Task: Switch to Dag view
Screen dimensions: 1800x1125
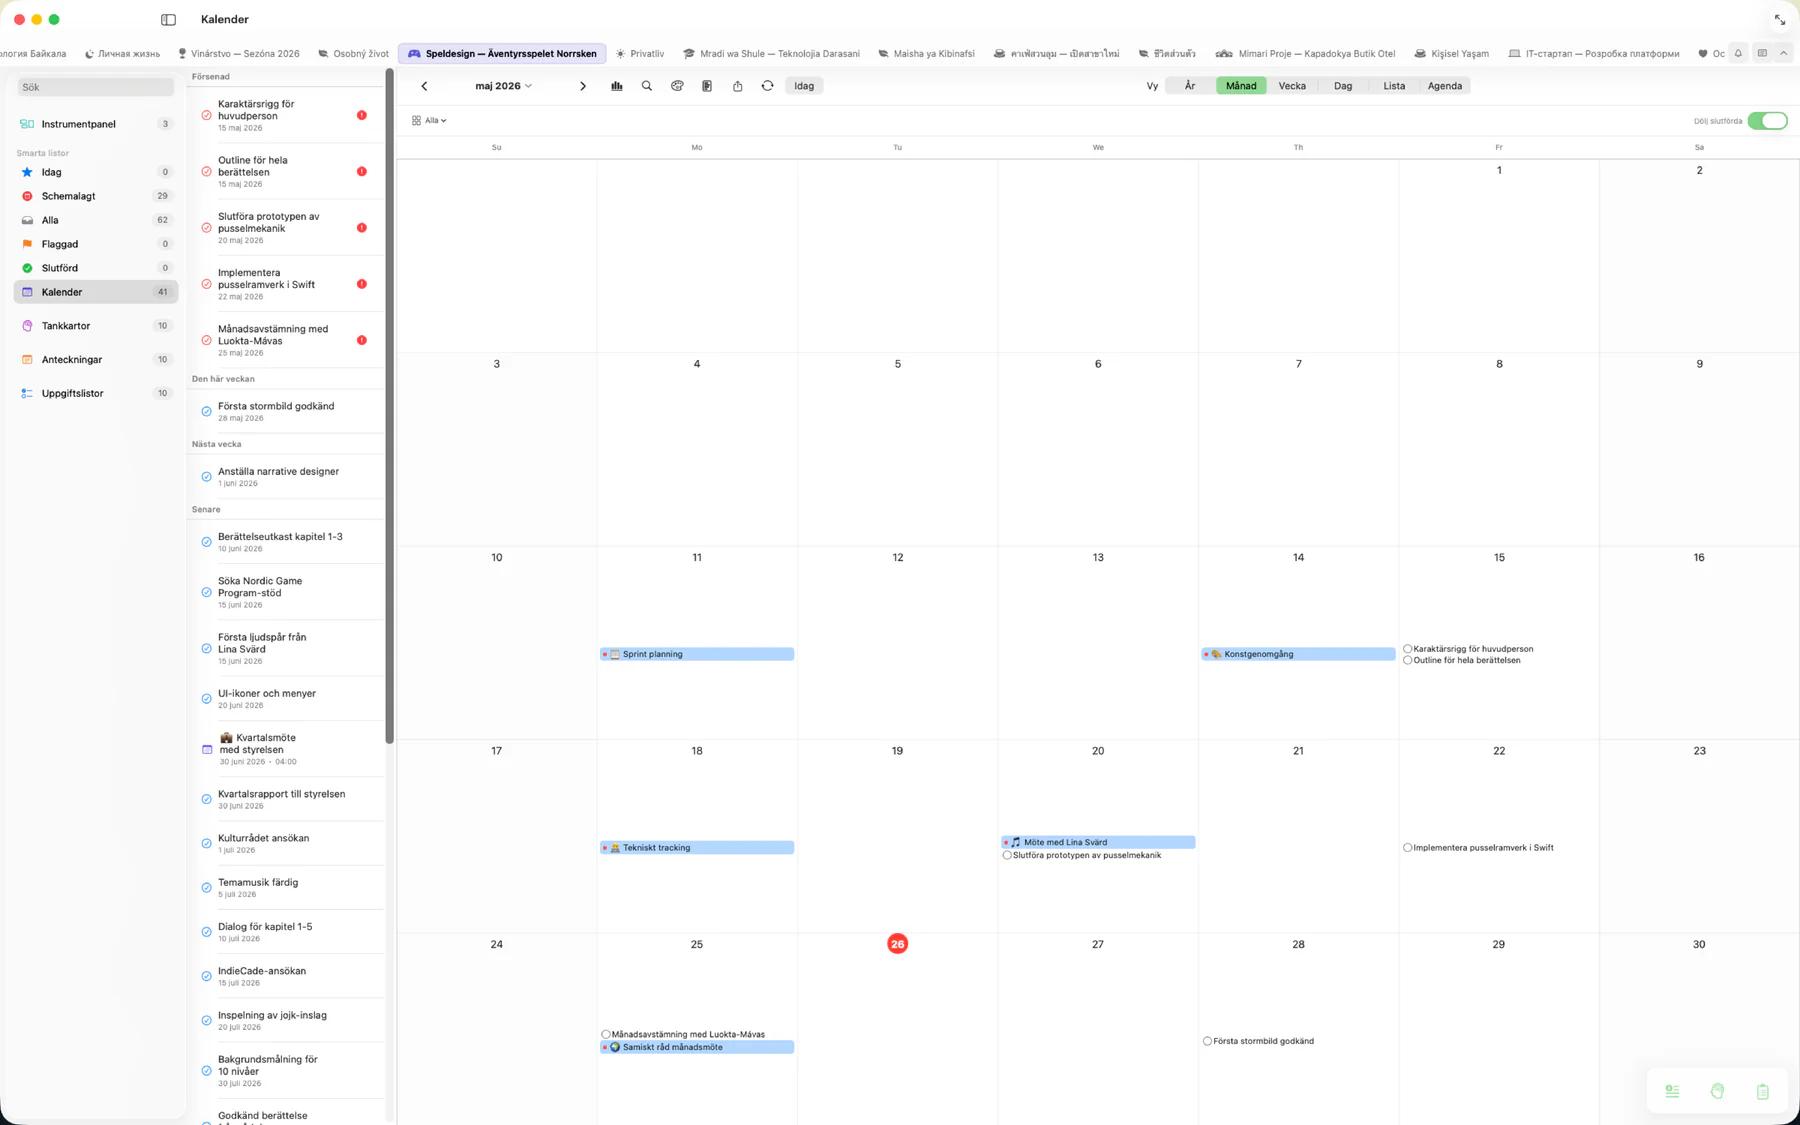Action: tap(1343, 86)
